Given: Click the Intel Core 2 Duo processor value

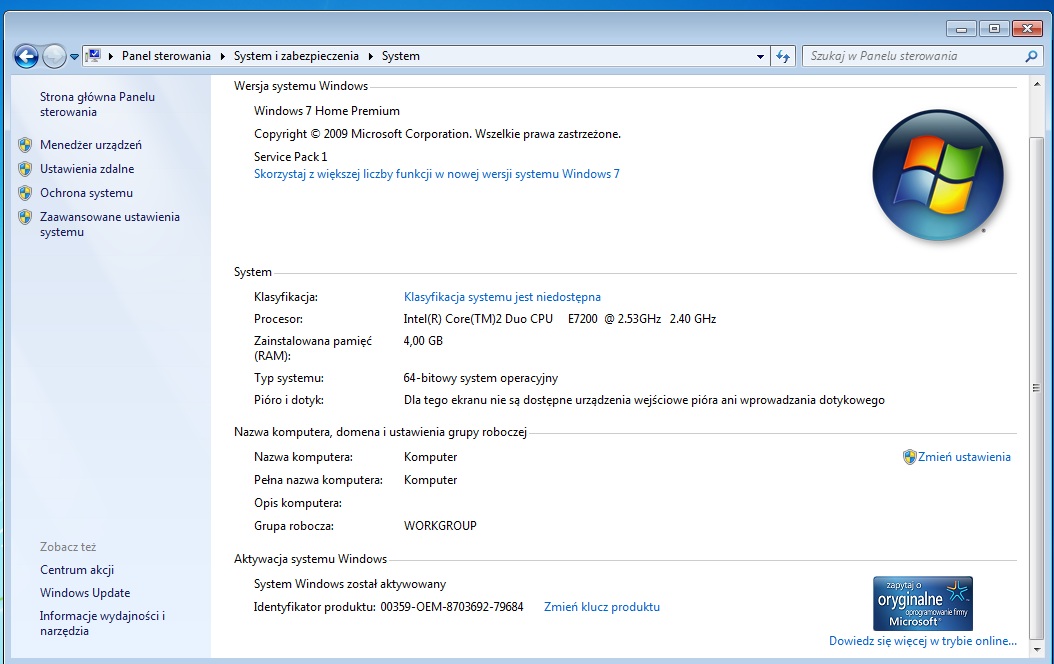Looking at the screenshot, I should [560, 319].
